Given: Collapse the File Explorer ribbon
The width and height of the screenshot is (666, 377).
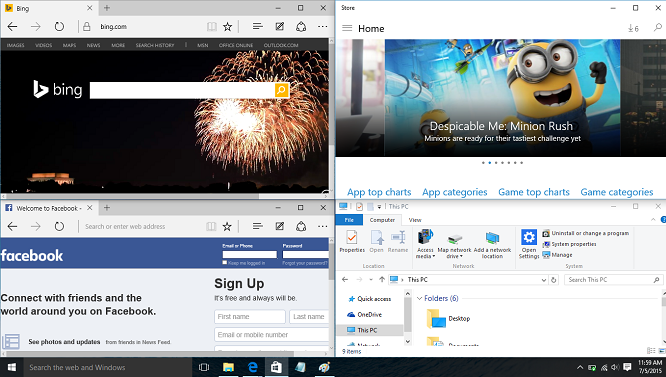Looking at the screenshot, I should (653, 219).
